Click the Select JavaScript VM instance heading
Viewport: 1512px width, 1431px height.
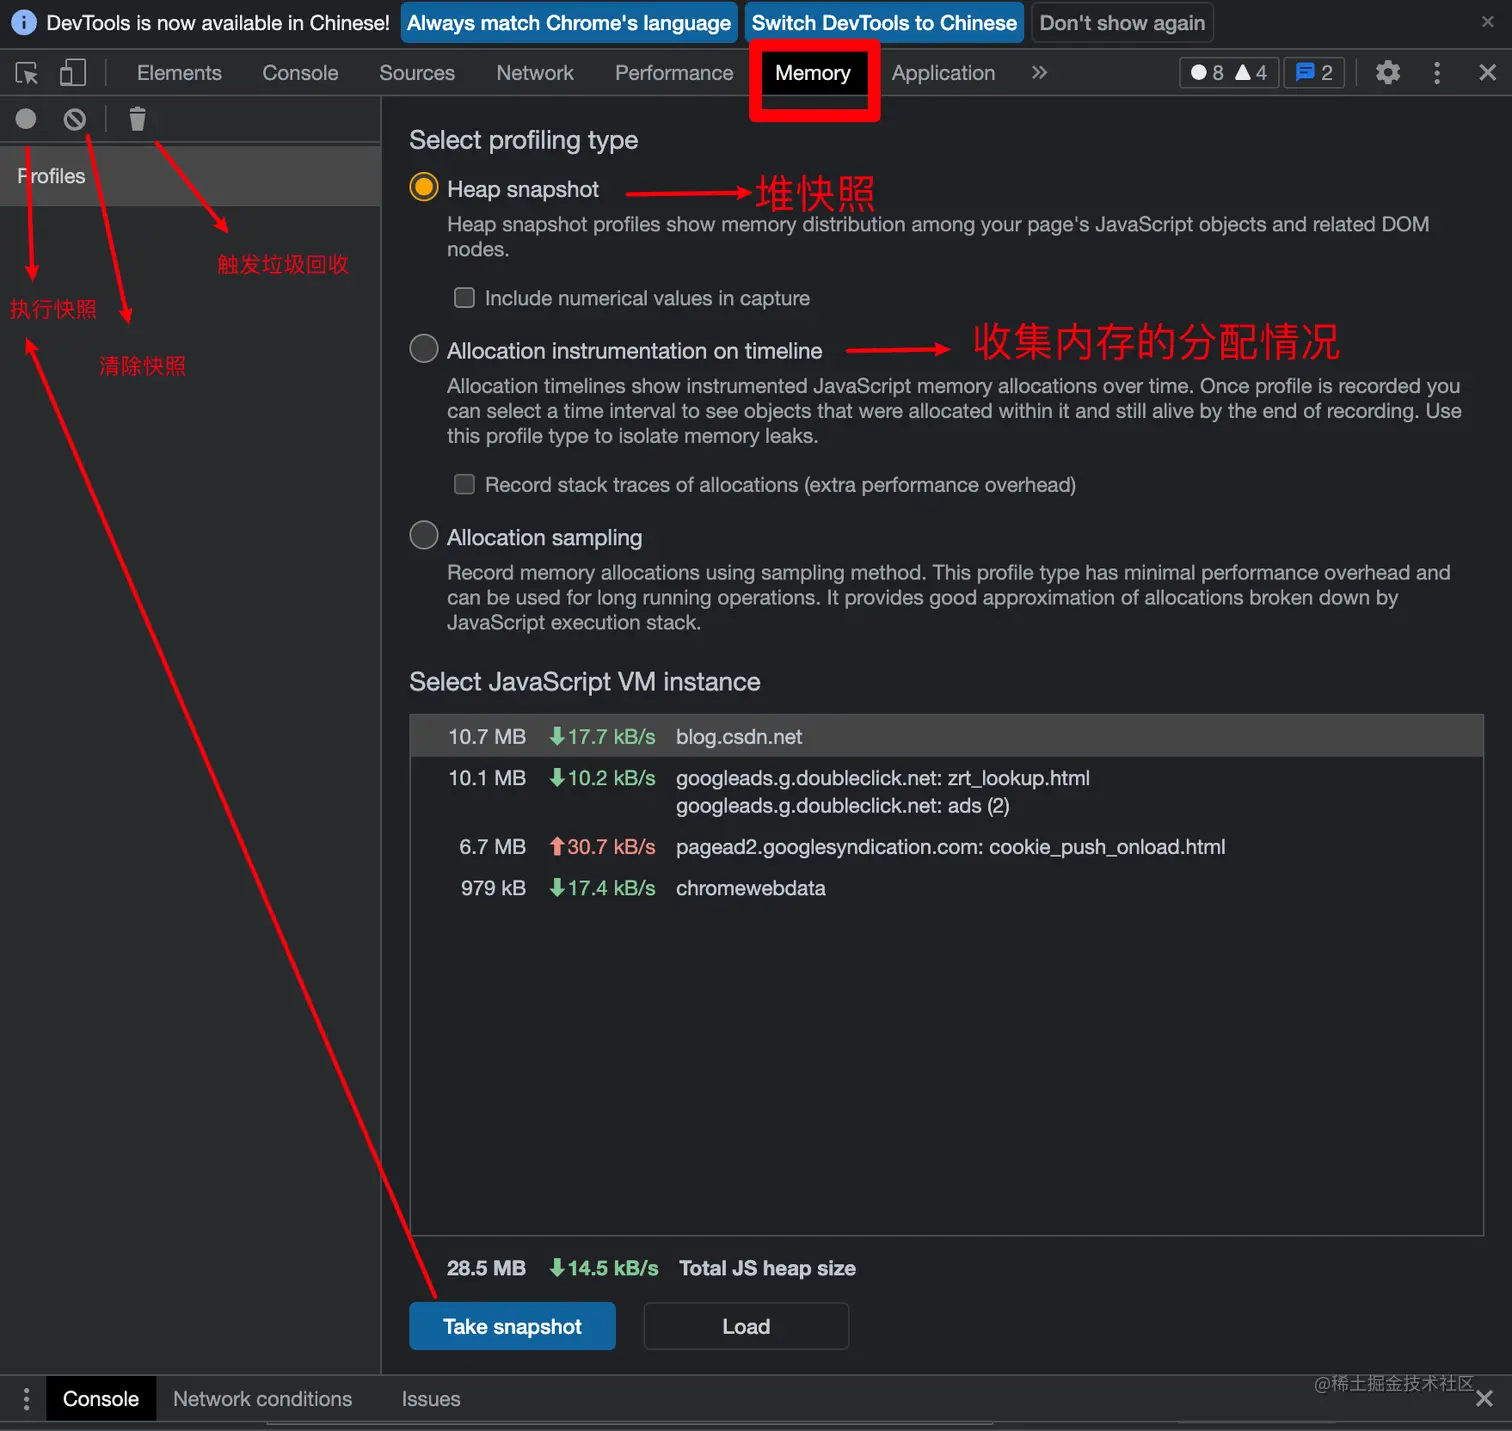(585, 681)
